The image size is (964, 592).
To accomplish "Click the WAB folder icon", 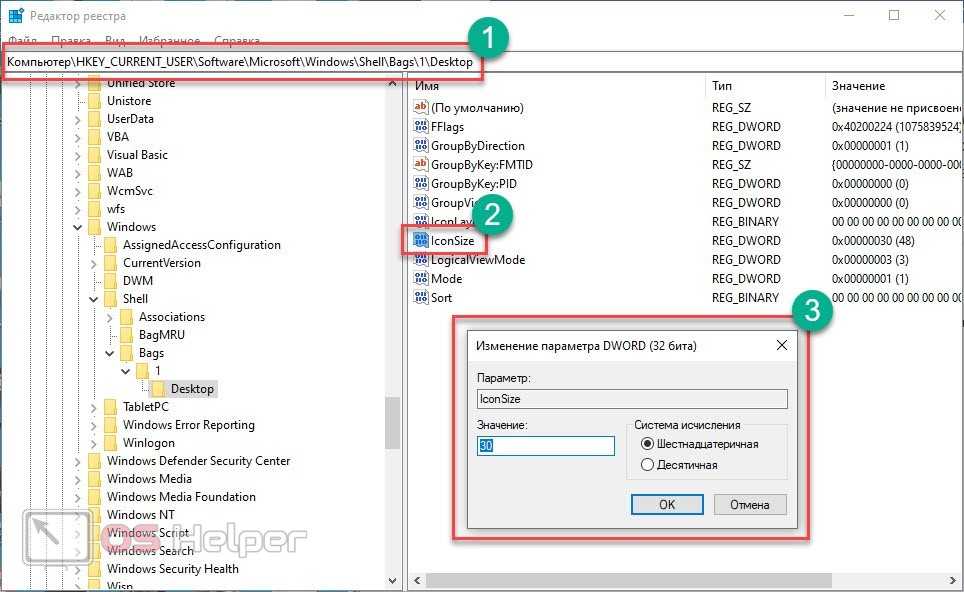I will pyautogui.click(x=95, y=173).
